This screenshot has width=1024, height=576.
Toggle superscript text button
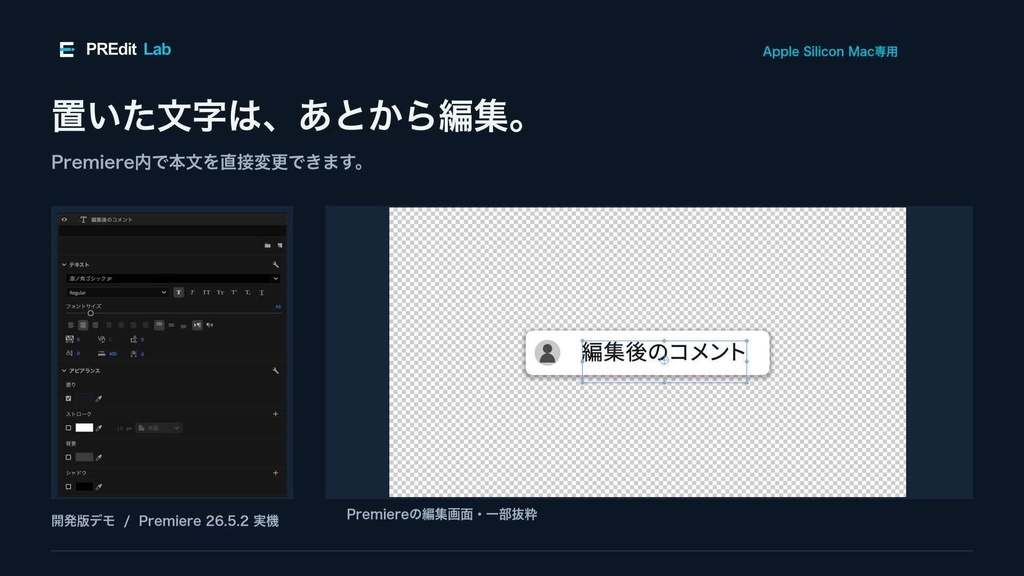point(234,293)
